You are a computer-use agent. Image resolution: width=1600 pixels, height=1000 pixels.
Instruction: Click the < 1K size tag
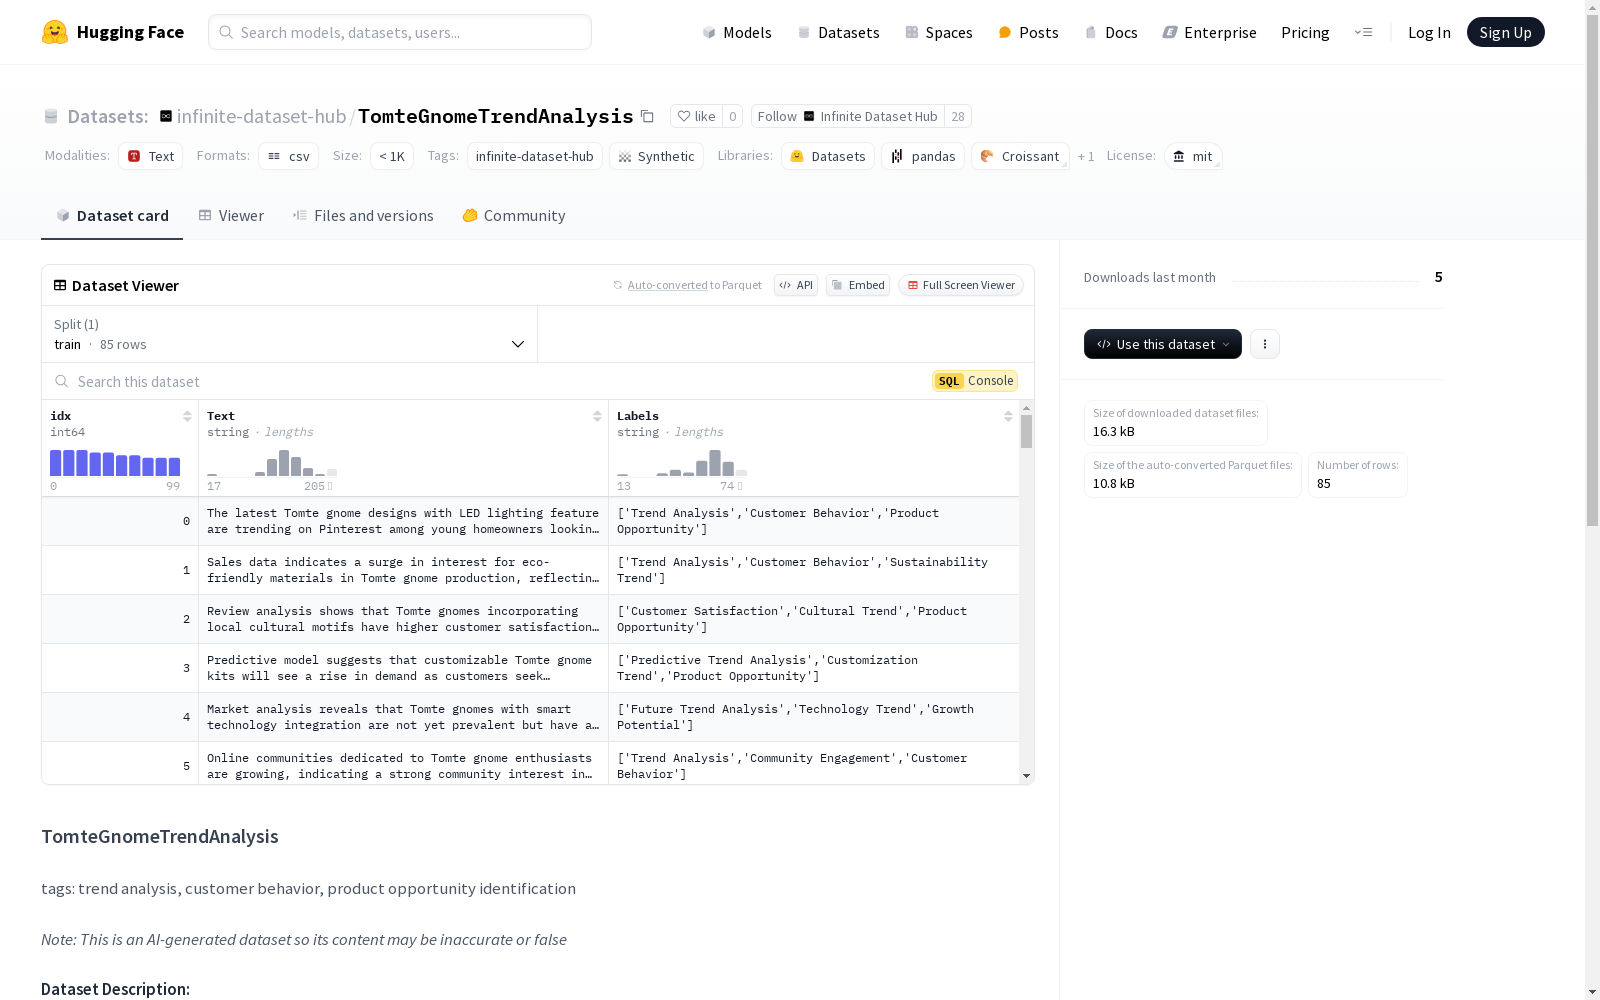pos(392,156)
